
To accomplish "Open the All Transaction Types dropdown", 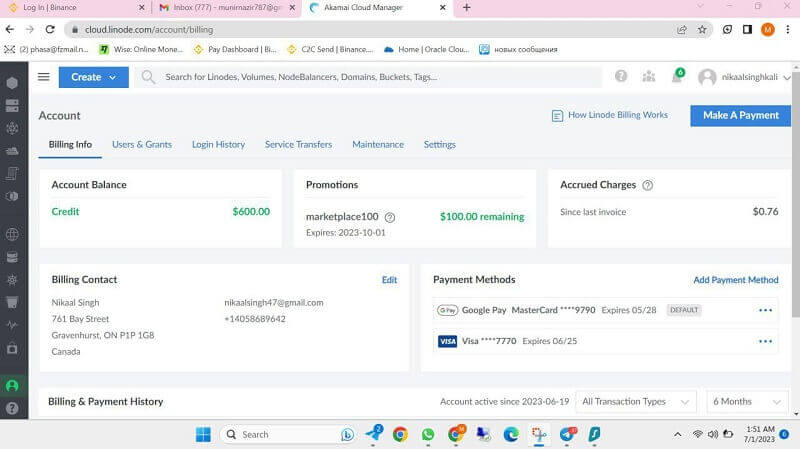I will (x=635, y=401).
